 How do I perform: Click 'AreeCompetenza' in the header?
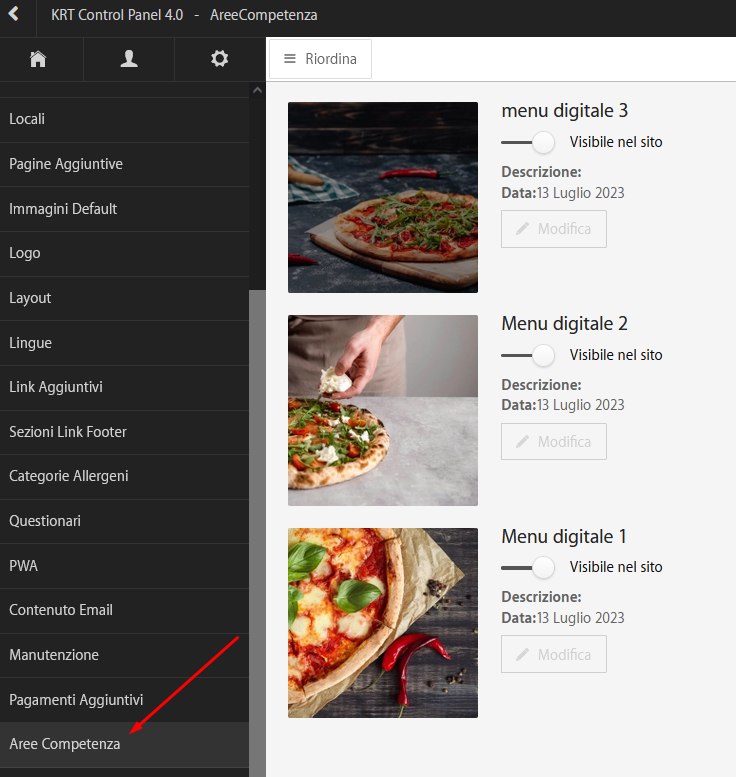[x=264, y=15]
